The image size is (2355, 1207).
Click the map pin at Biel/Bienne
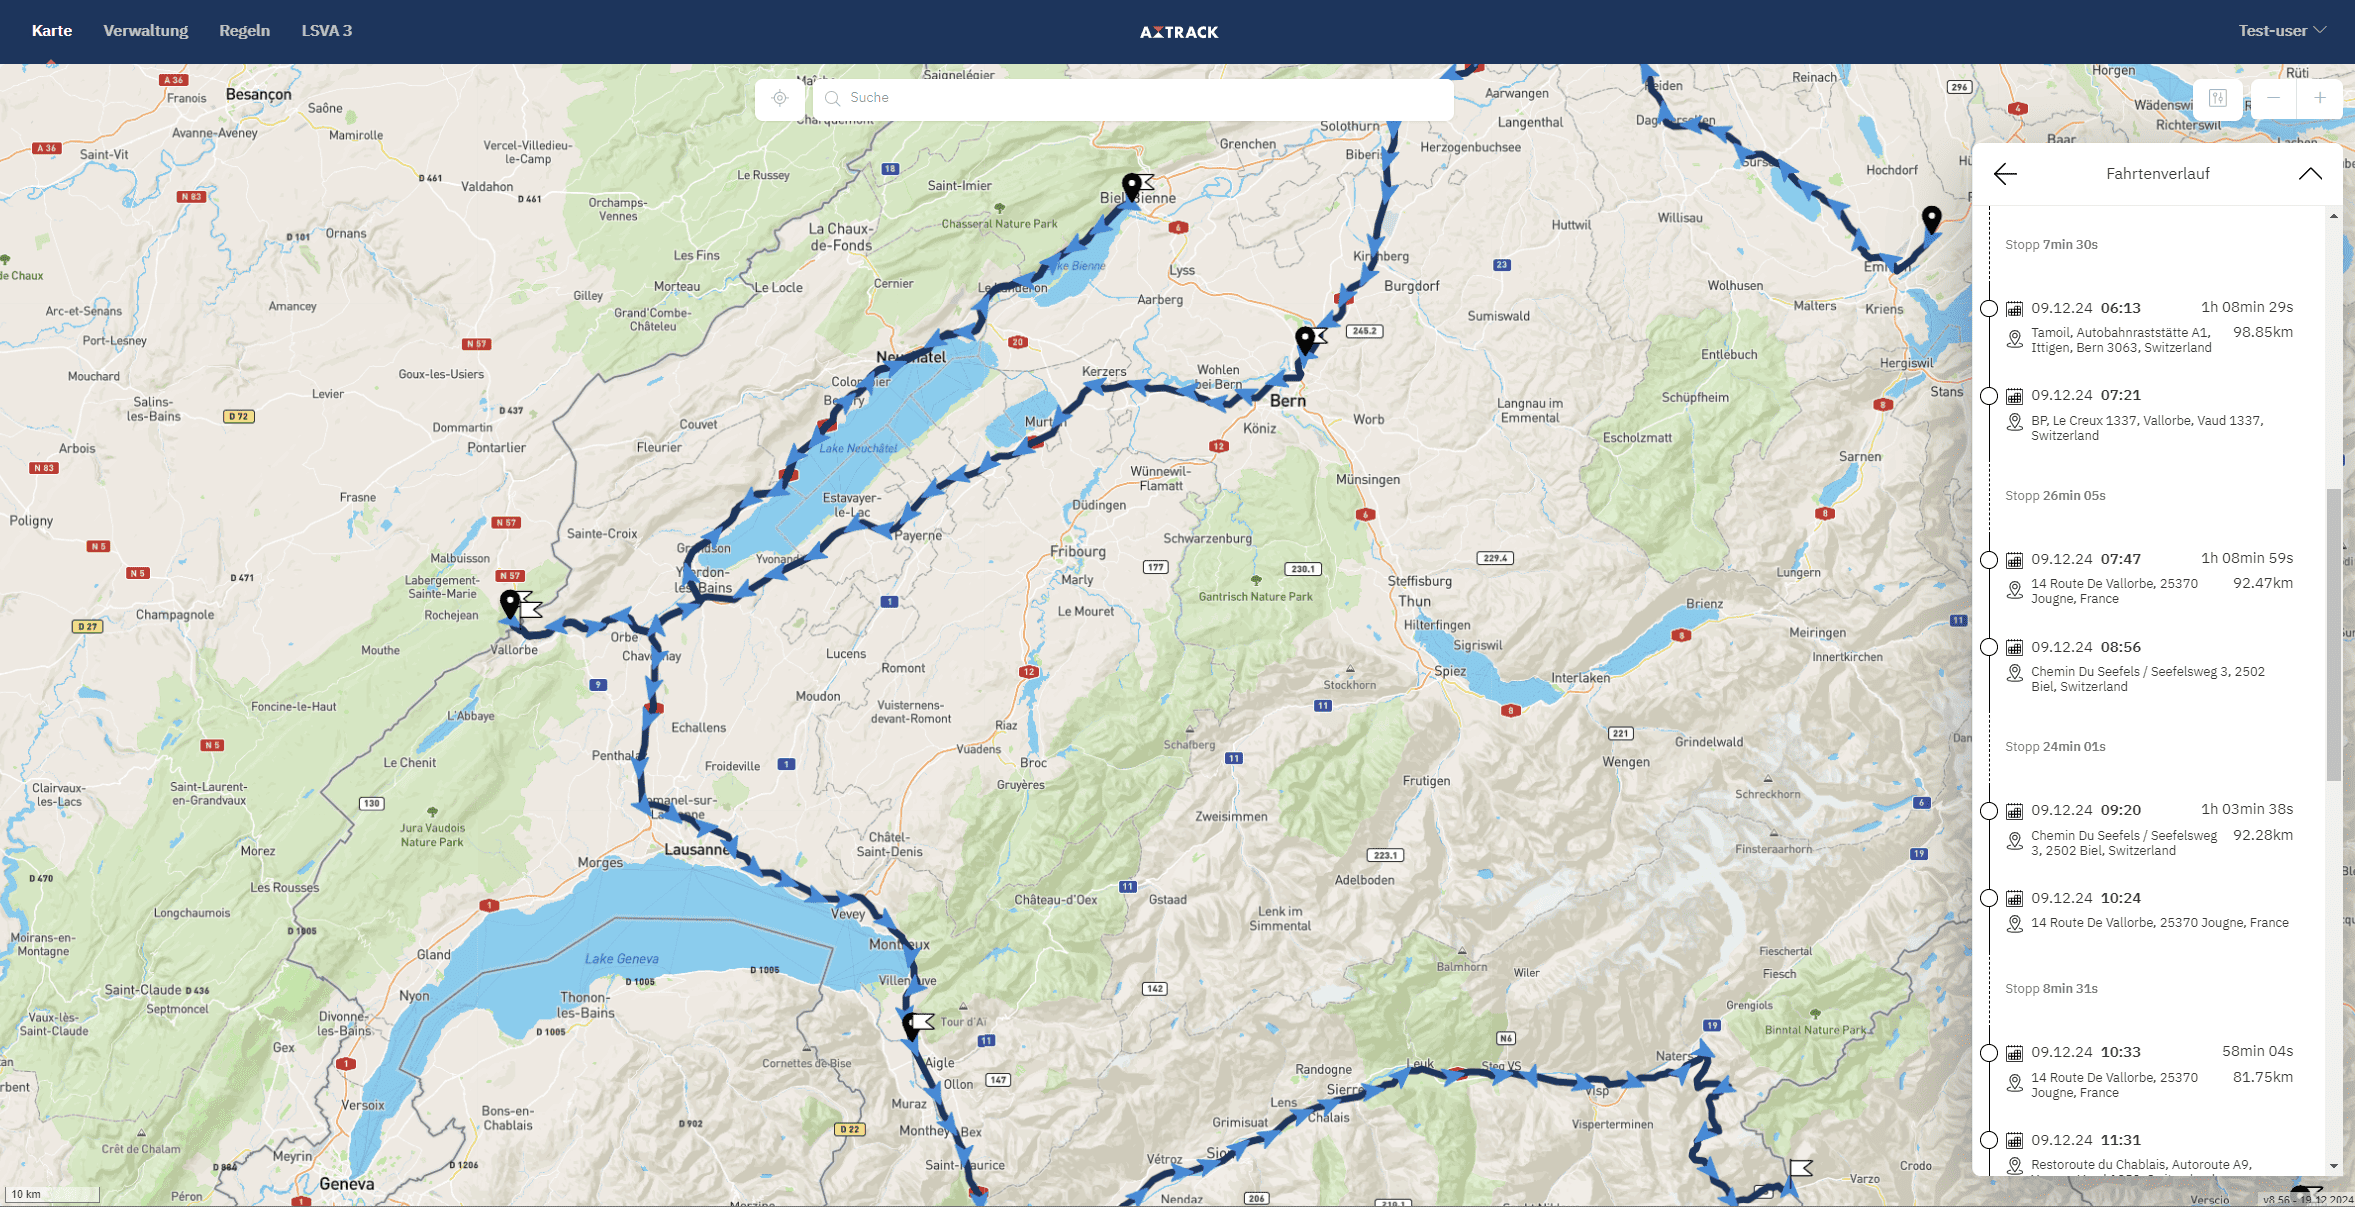click(x=1131, y=186)
